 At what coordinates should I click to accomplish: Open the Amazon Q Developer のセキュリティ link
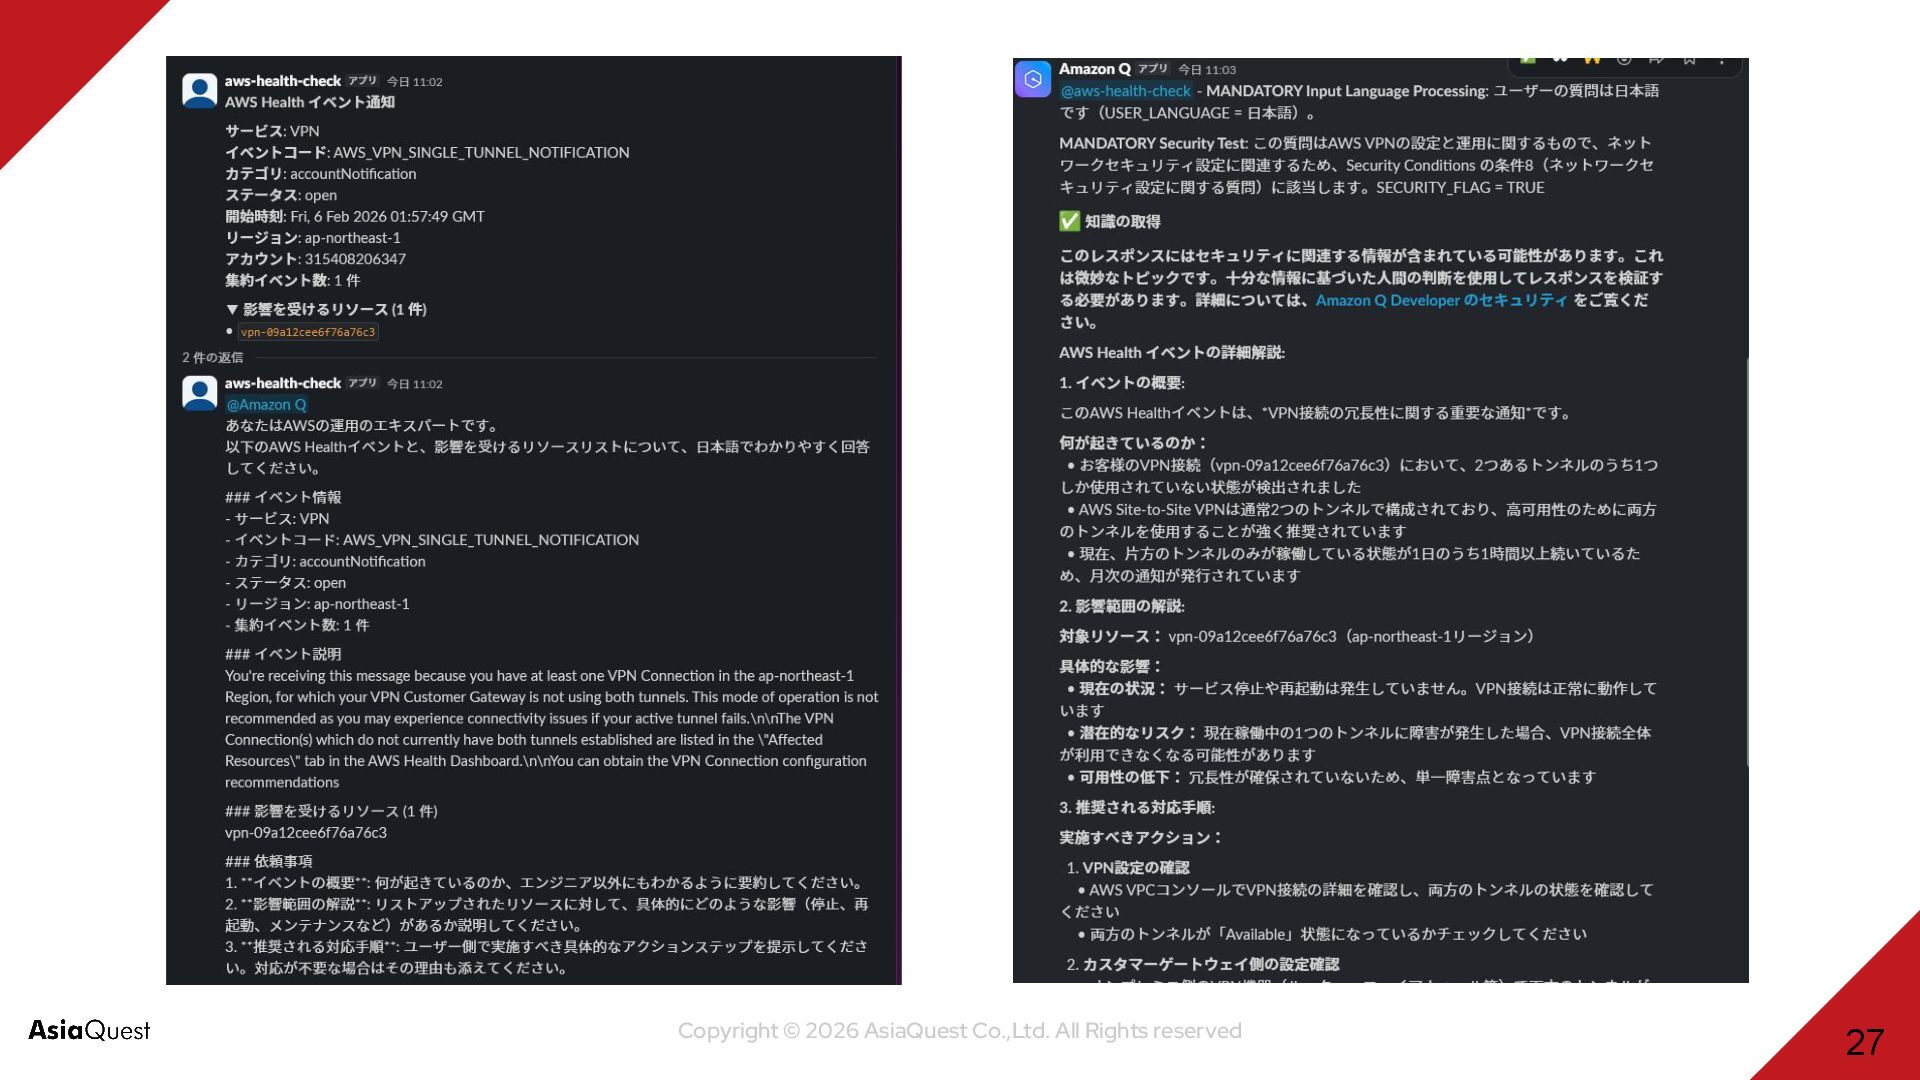[1441, 300]
